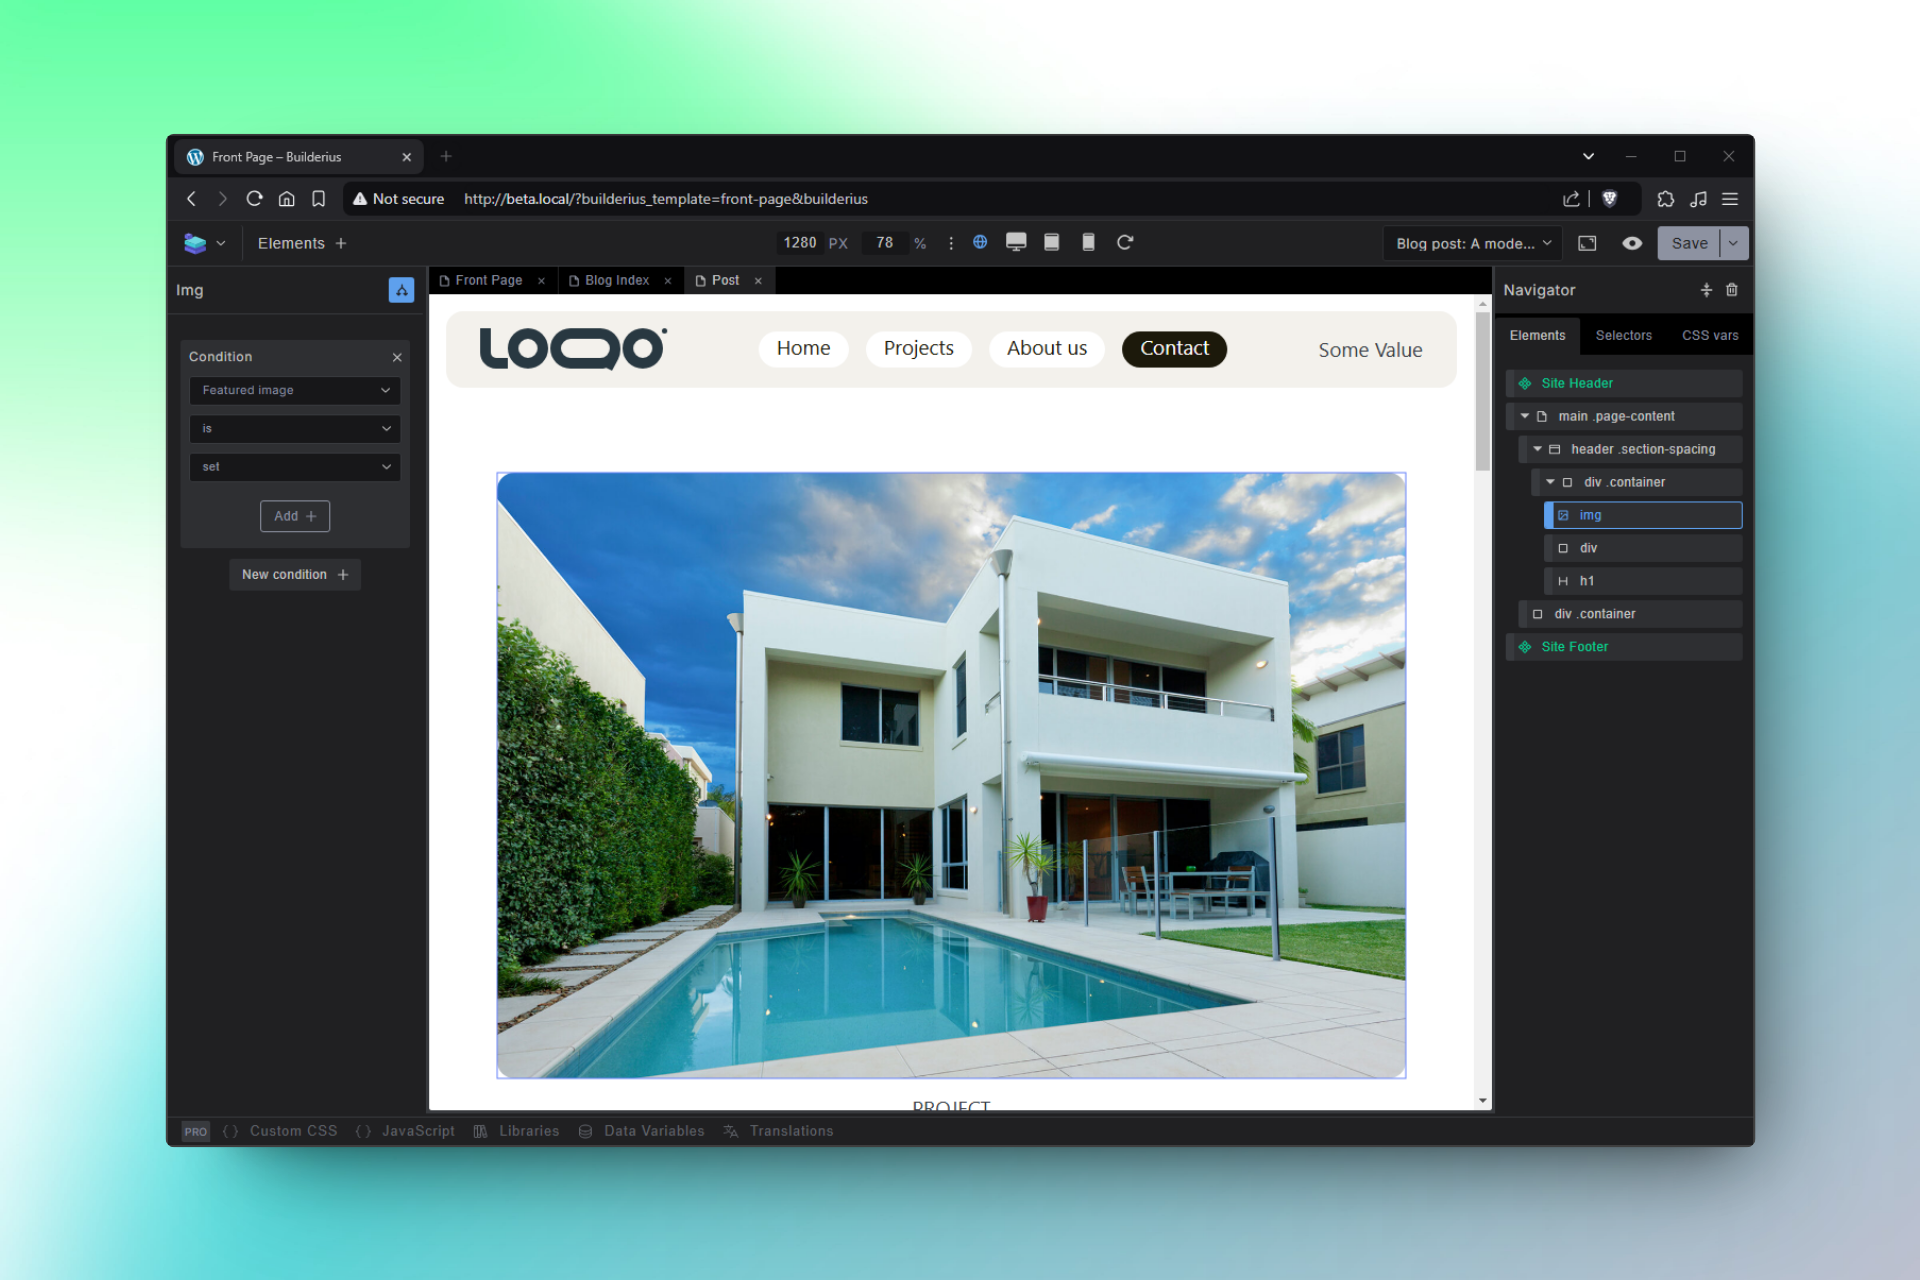Open the Blog post preview selector dropdown
The image size is (1920, 1280).
click(1473, 243)
